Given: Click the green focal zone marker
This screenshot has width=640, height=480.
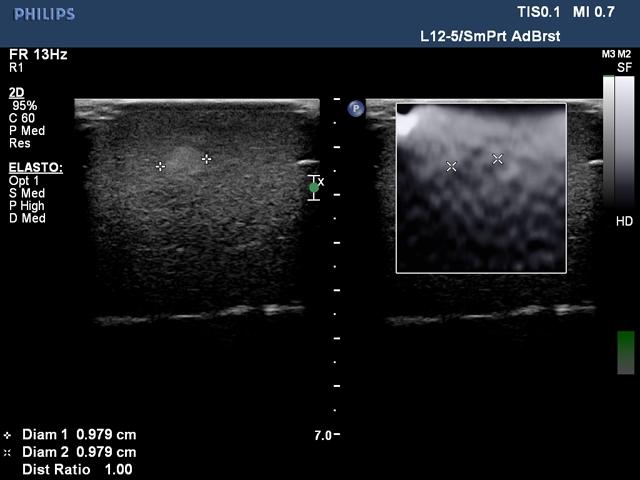Looking at the screenshot, I should tap(314, 187).
